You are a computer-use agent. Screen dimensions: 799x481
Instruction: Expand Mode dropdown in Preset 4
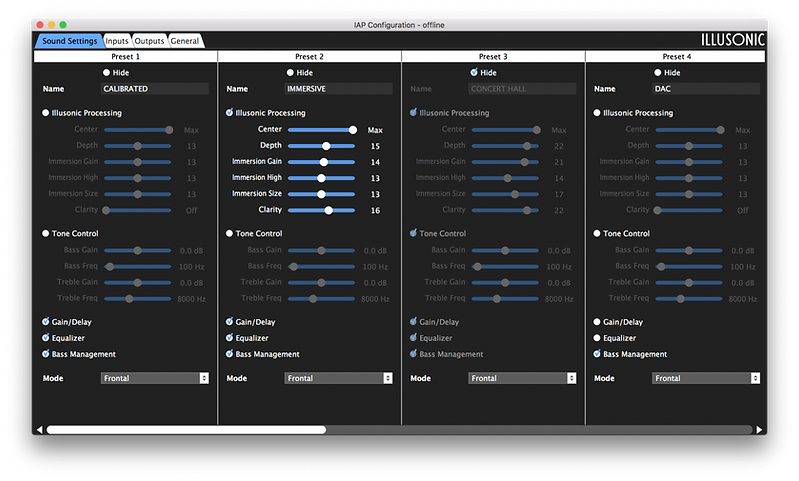707,378
